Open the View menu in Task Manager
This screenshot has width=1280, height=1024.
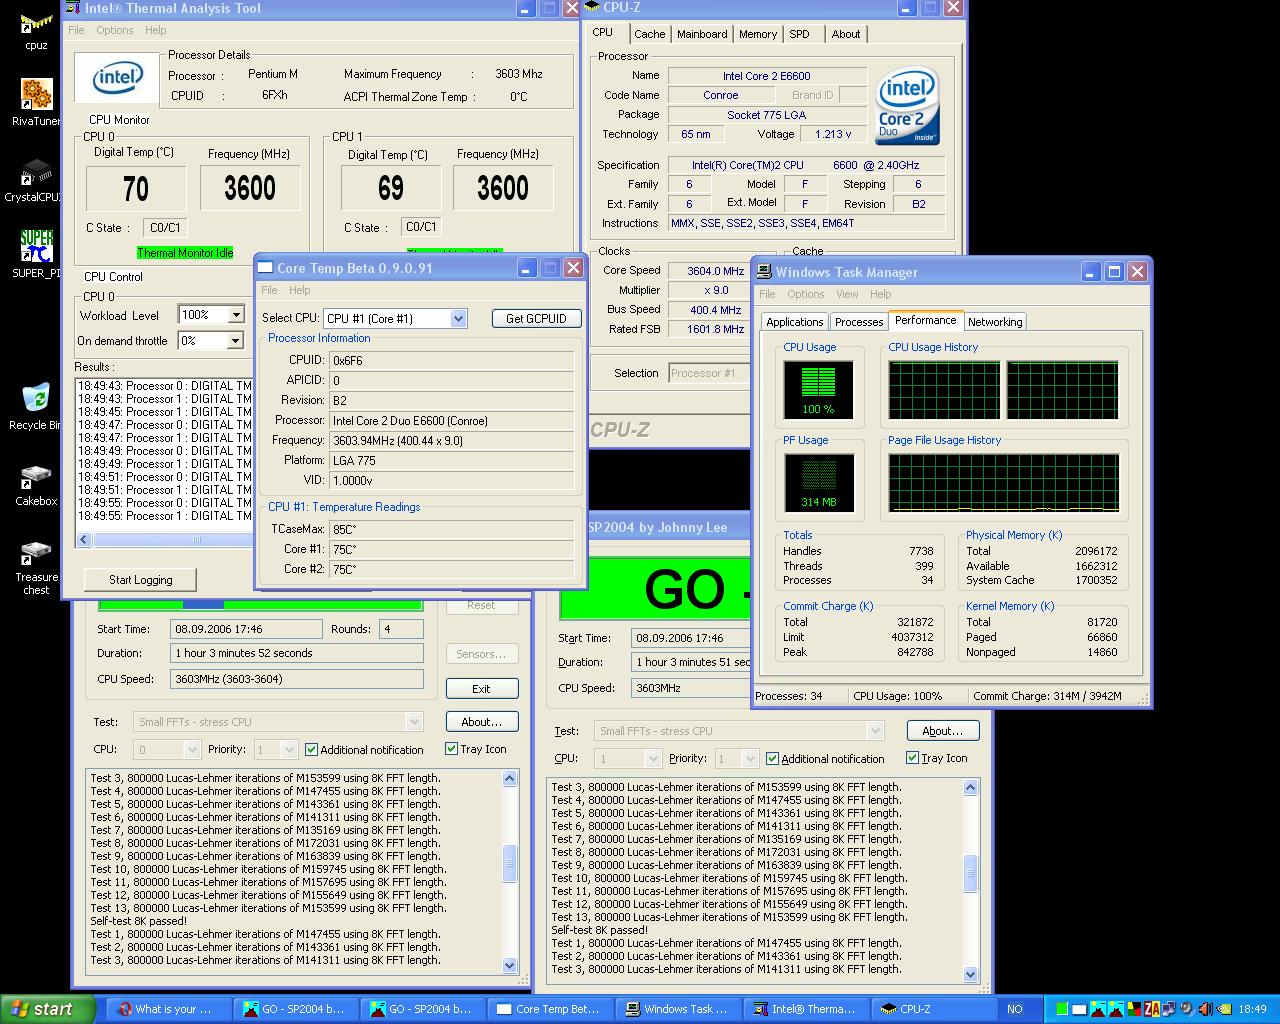tap(847, 294)
